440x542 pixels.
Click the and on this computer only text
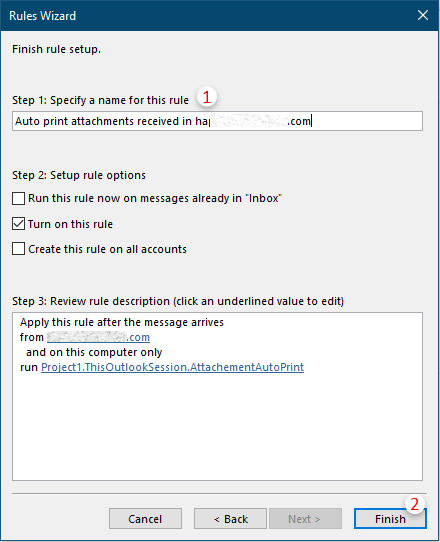click(94, 352)
